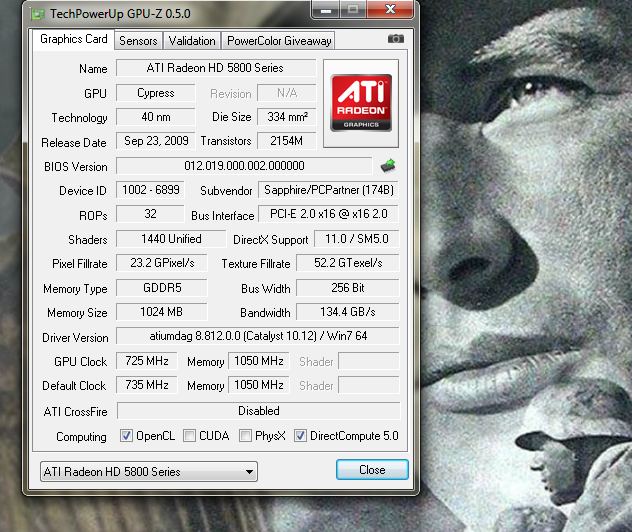Click the Computing label
The height and width of the screenshot is (532, 632).
pyautogui.click(x=81, y=436)
